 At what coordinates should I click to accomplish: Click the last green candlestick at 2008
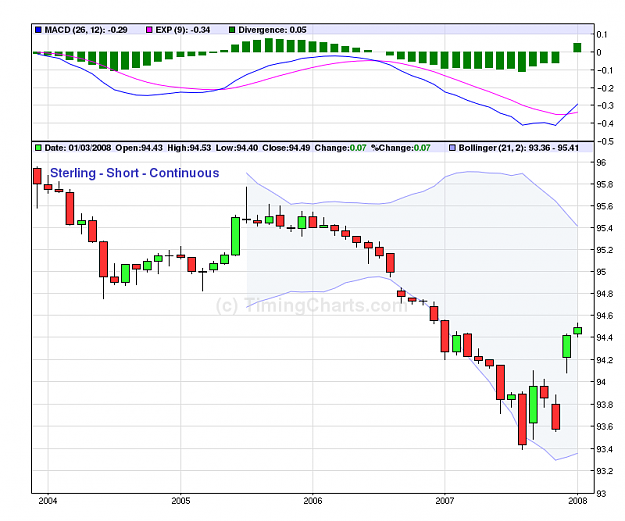point(578,330)
